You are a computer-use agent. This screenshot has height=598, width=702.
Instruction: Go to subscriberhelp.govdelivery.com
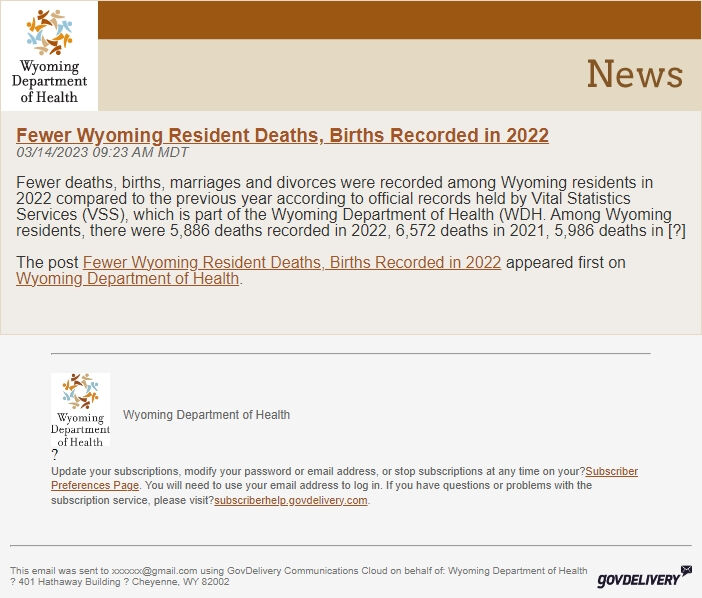tap(291, 500)
